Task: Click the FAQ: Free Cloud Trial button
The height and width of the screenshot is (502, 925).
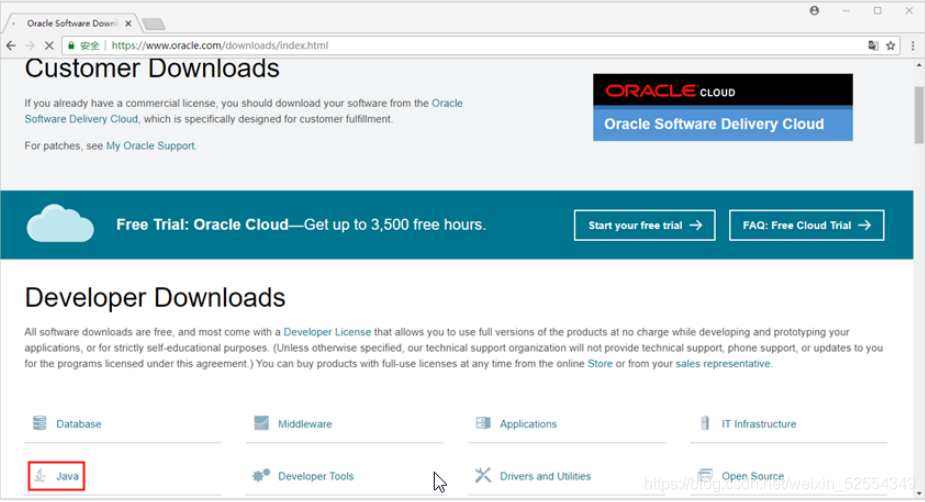Action: tap(806, 225)
